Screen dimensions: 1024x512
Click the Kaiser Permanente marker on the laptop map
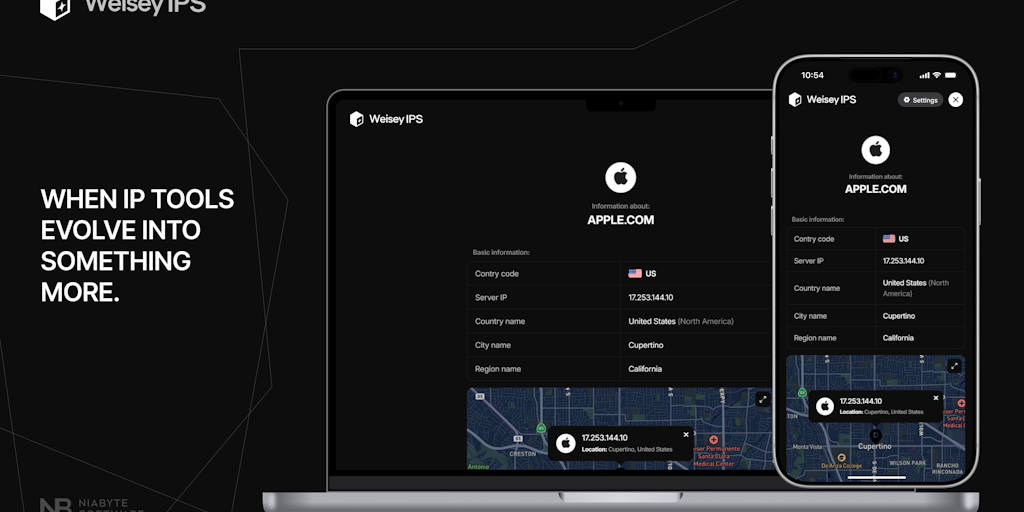(713, 441)
